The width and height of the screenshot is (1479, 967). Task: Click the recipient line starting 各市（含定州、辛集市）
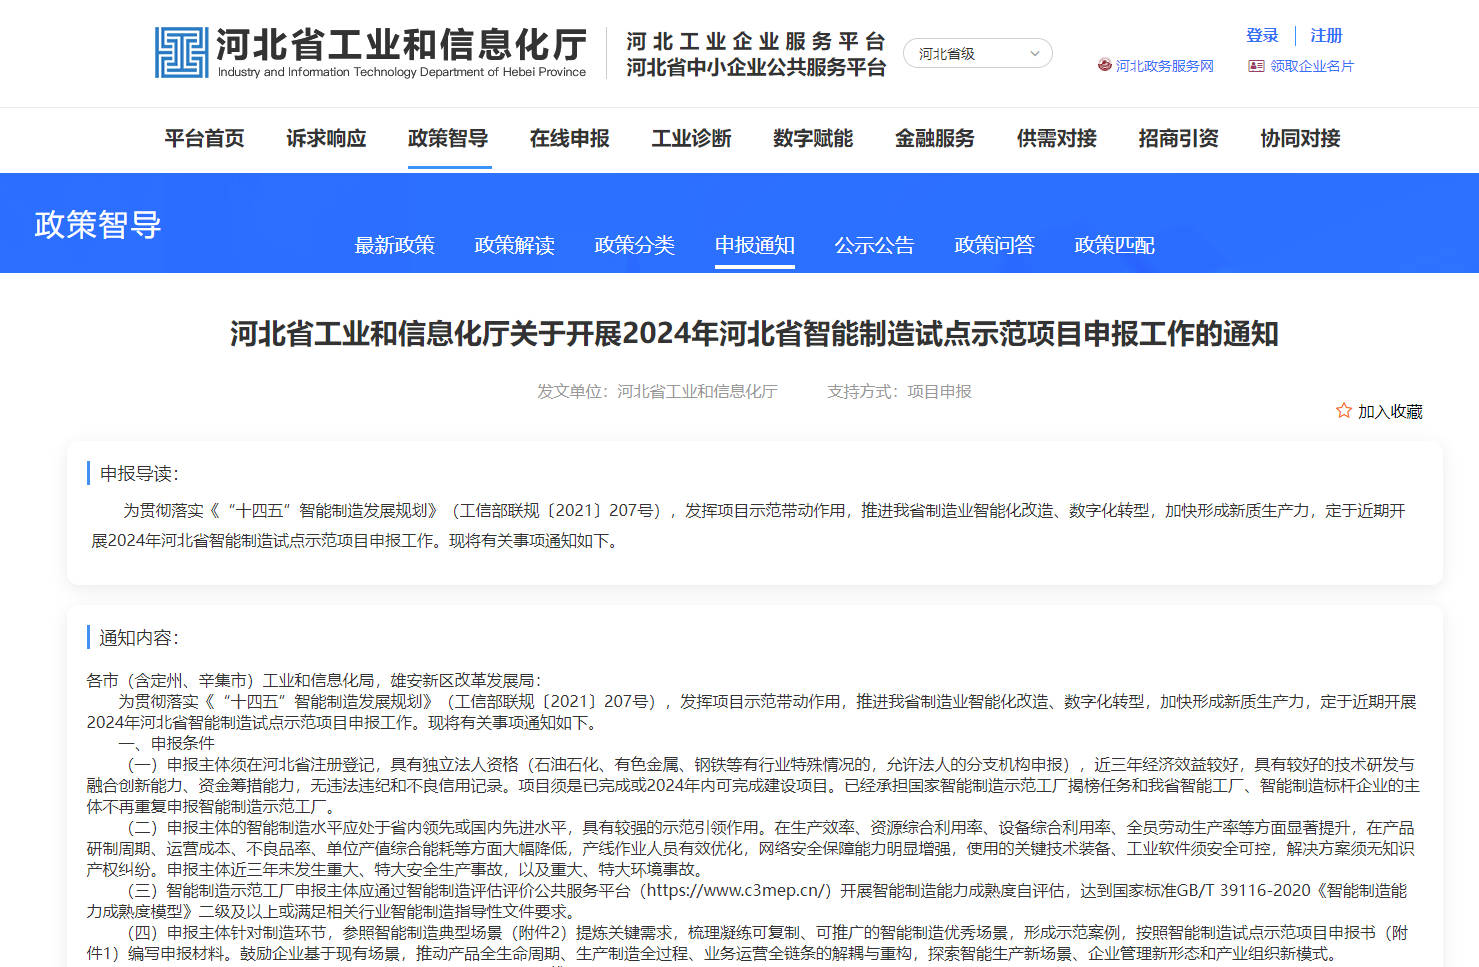(314, 680)
